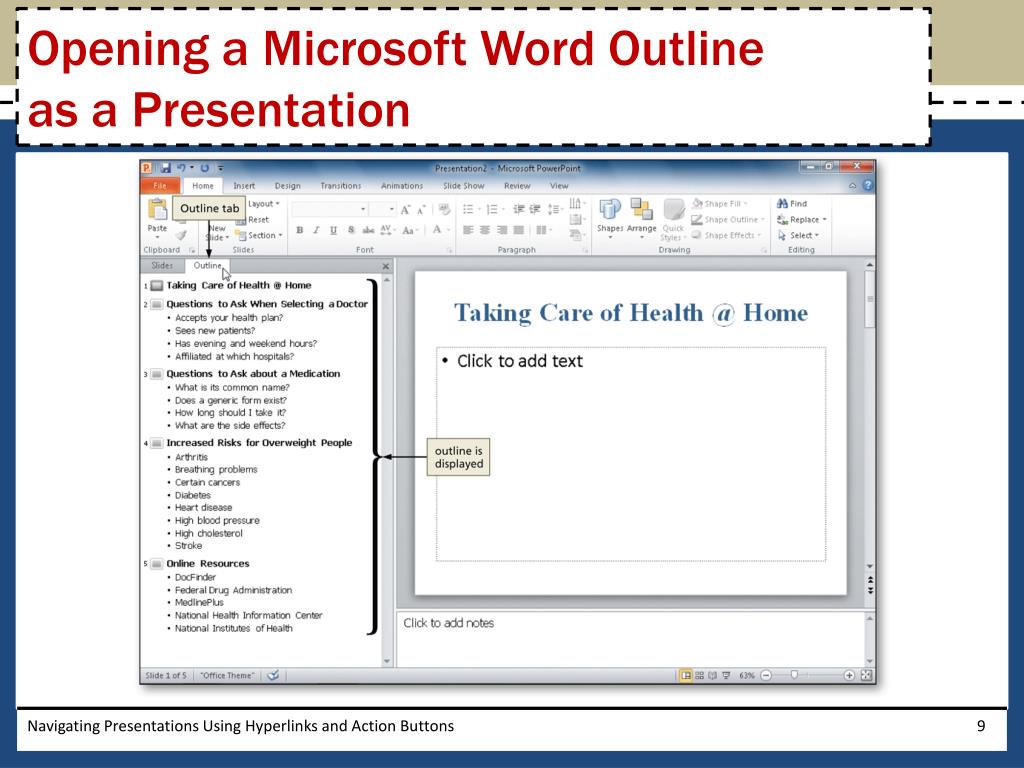Viewport: 1024px width, 768px height.
Task: Click the spell check status bar icon
Action: point(273,675)
